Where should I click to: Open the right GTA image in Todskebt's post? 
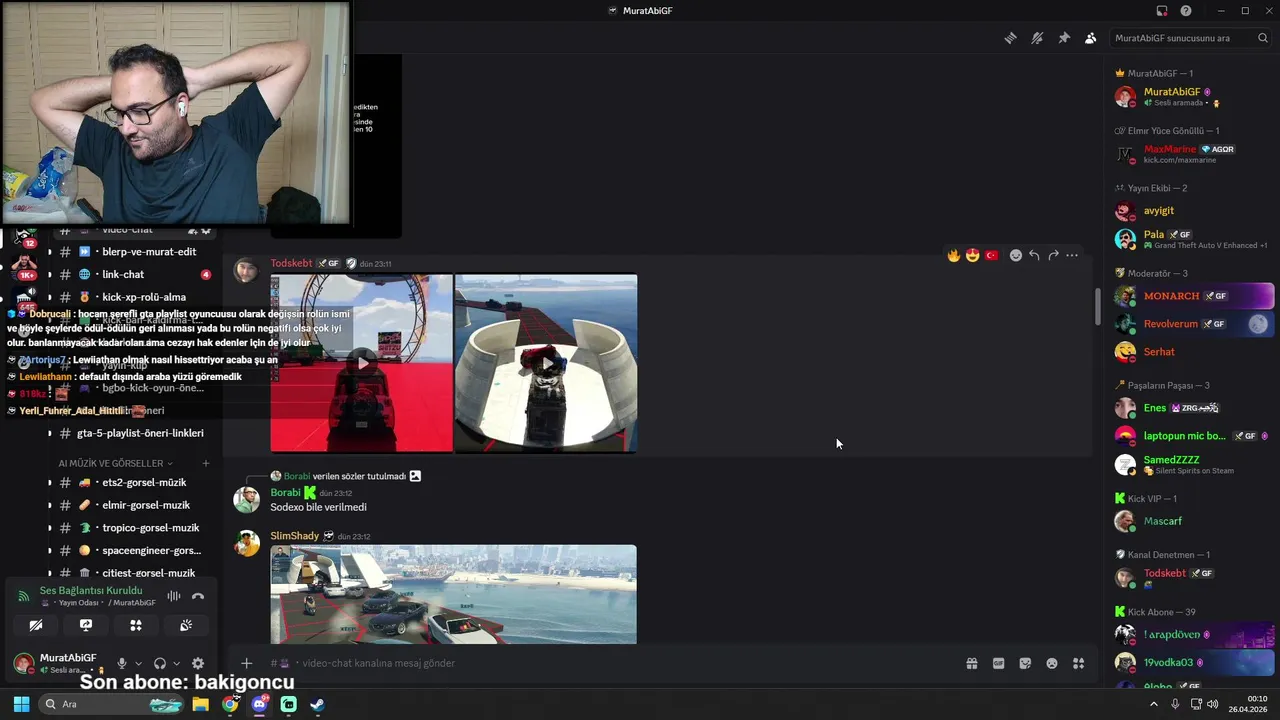coord(546,363)
